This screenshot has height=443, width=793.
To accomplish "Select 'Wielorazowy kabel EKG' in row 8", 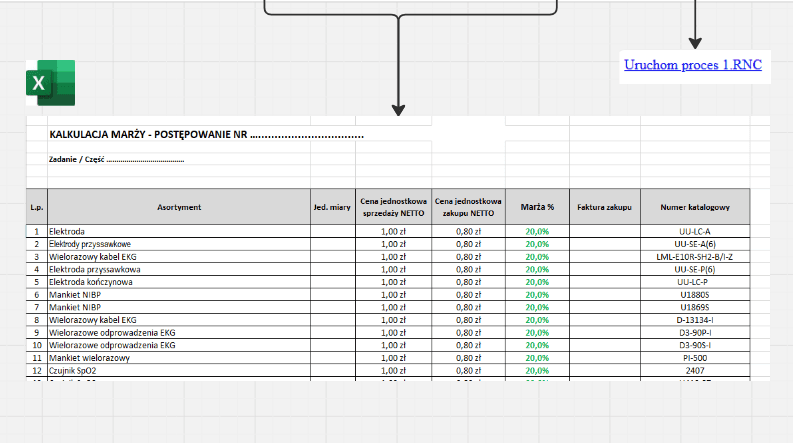I will tap(179, 320).
